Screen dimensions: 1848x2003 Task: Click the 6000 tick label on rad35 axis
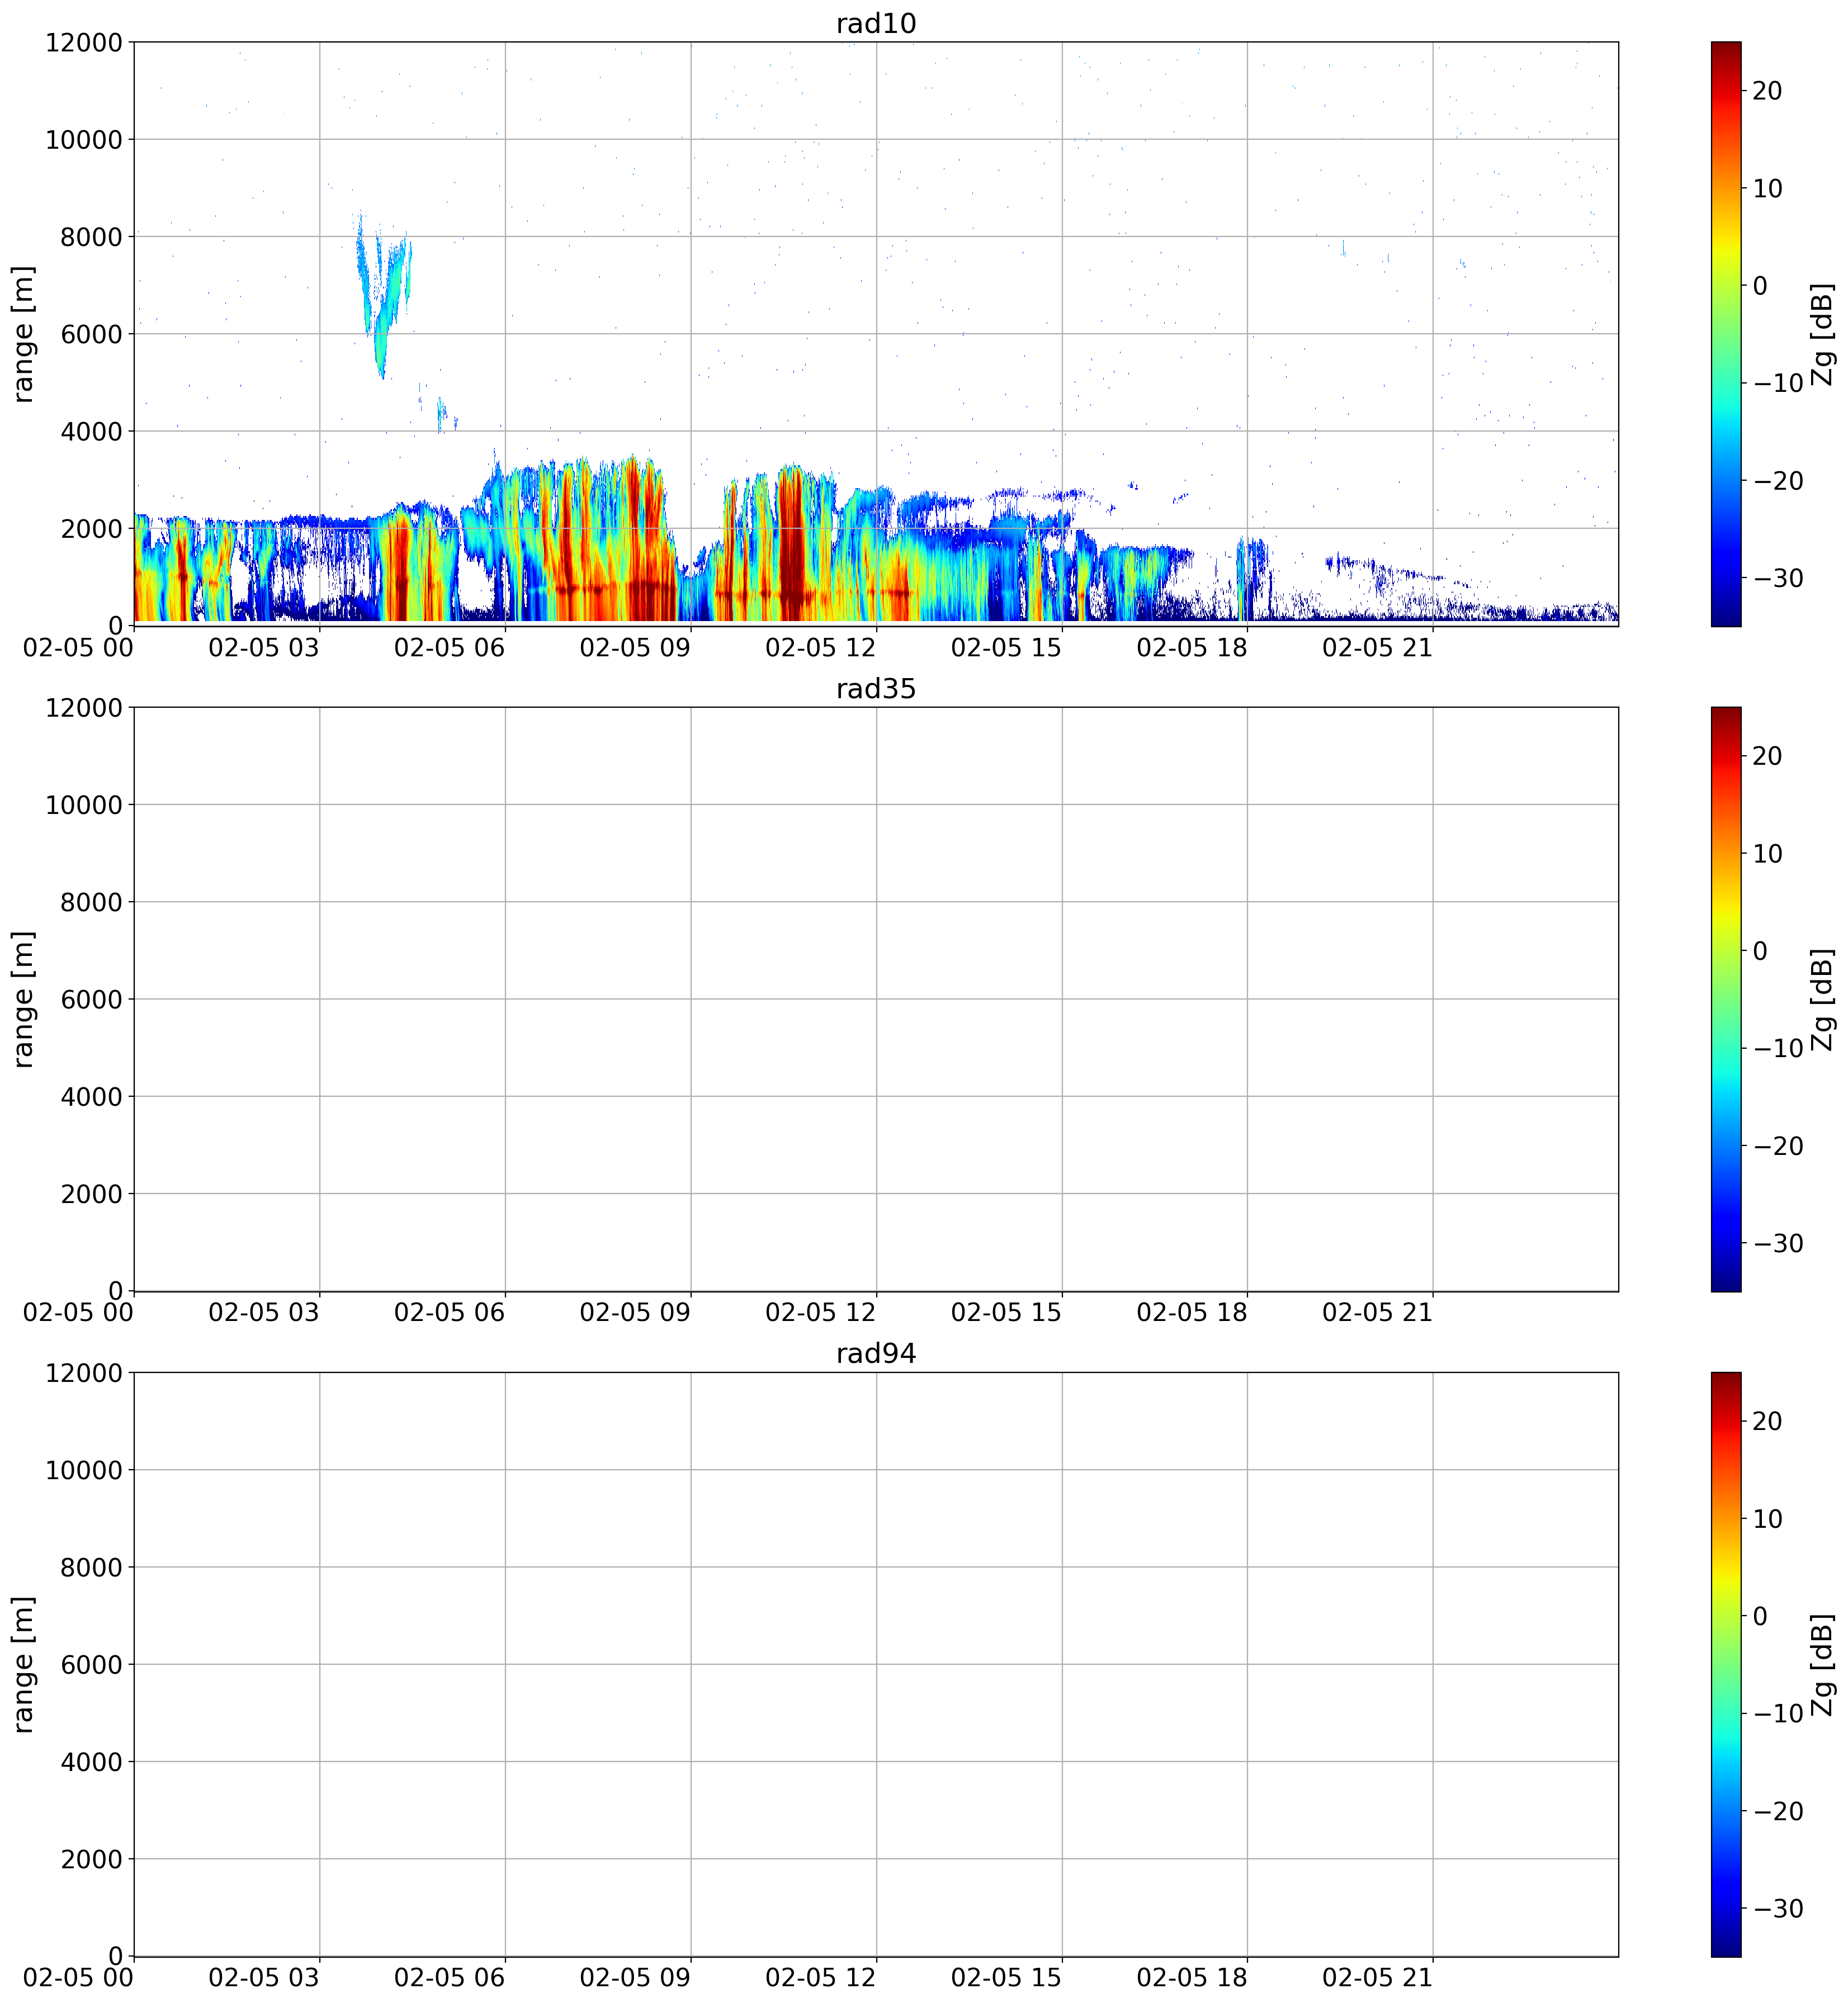[92, 999]
